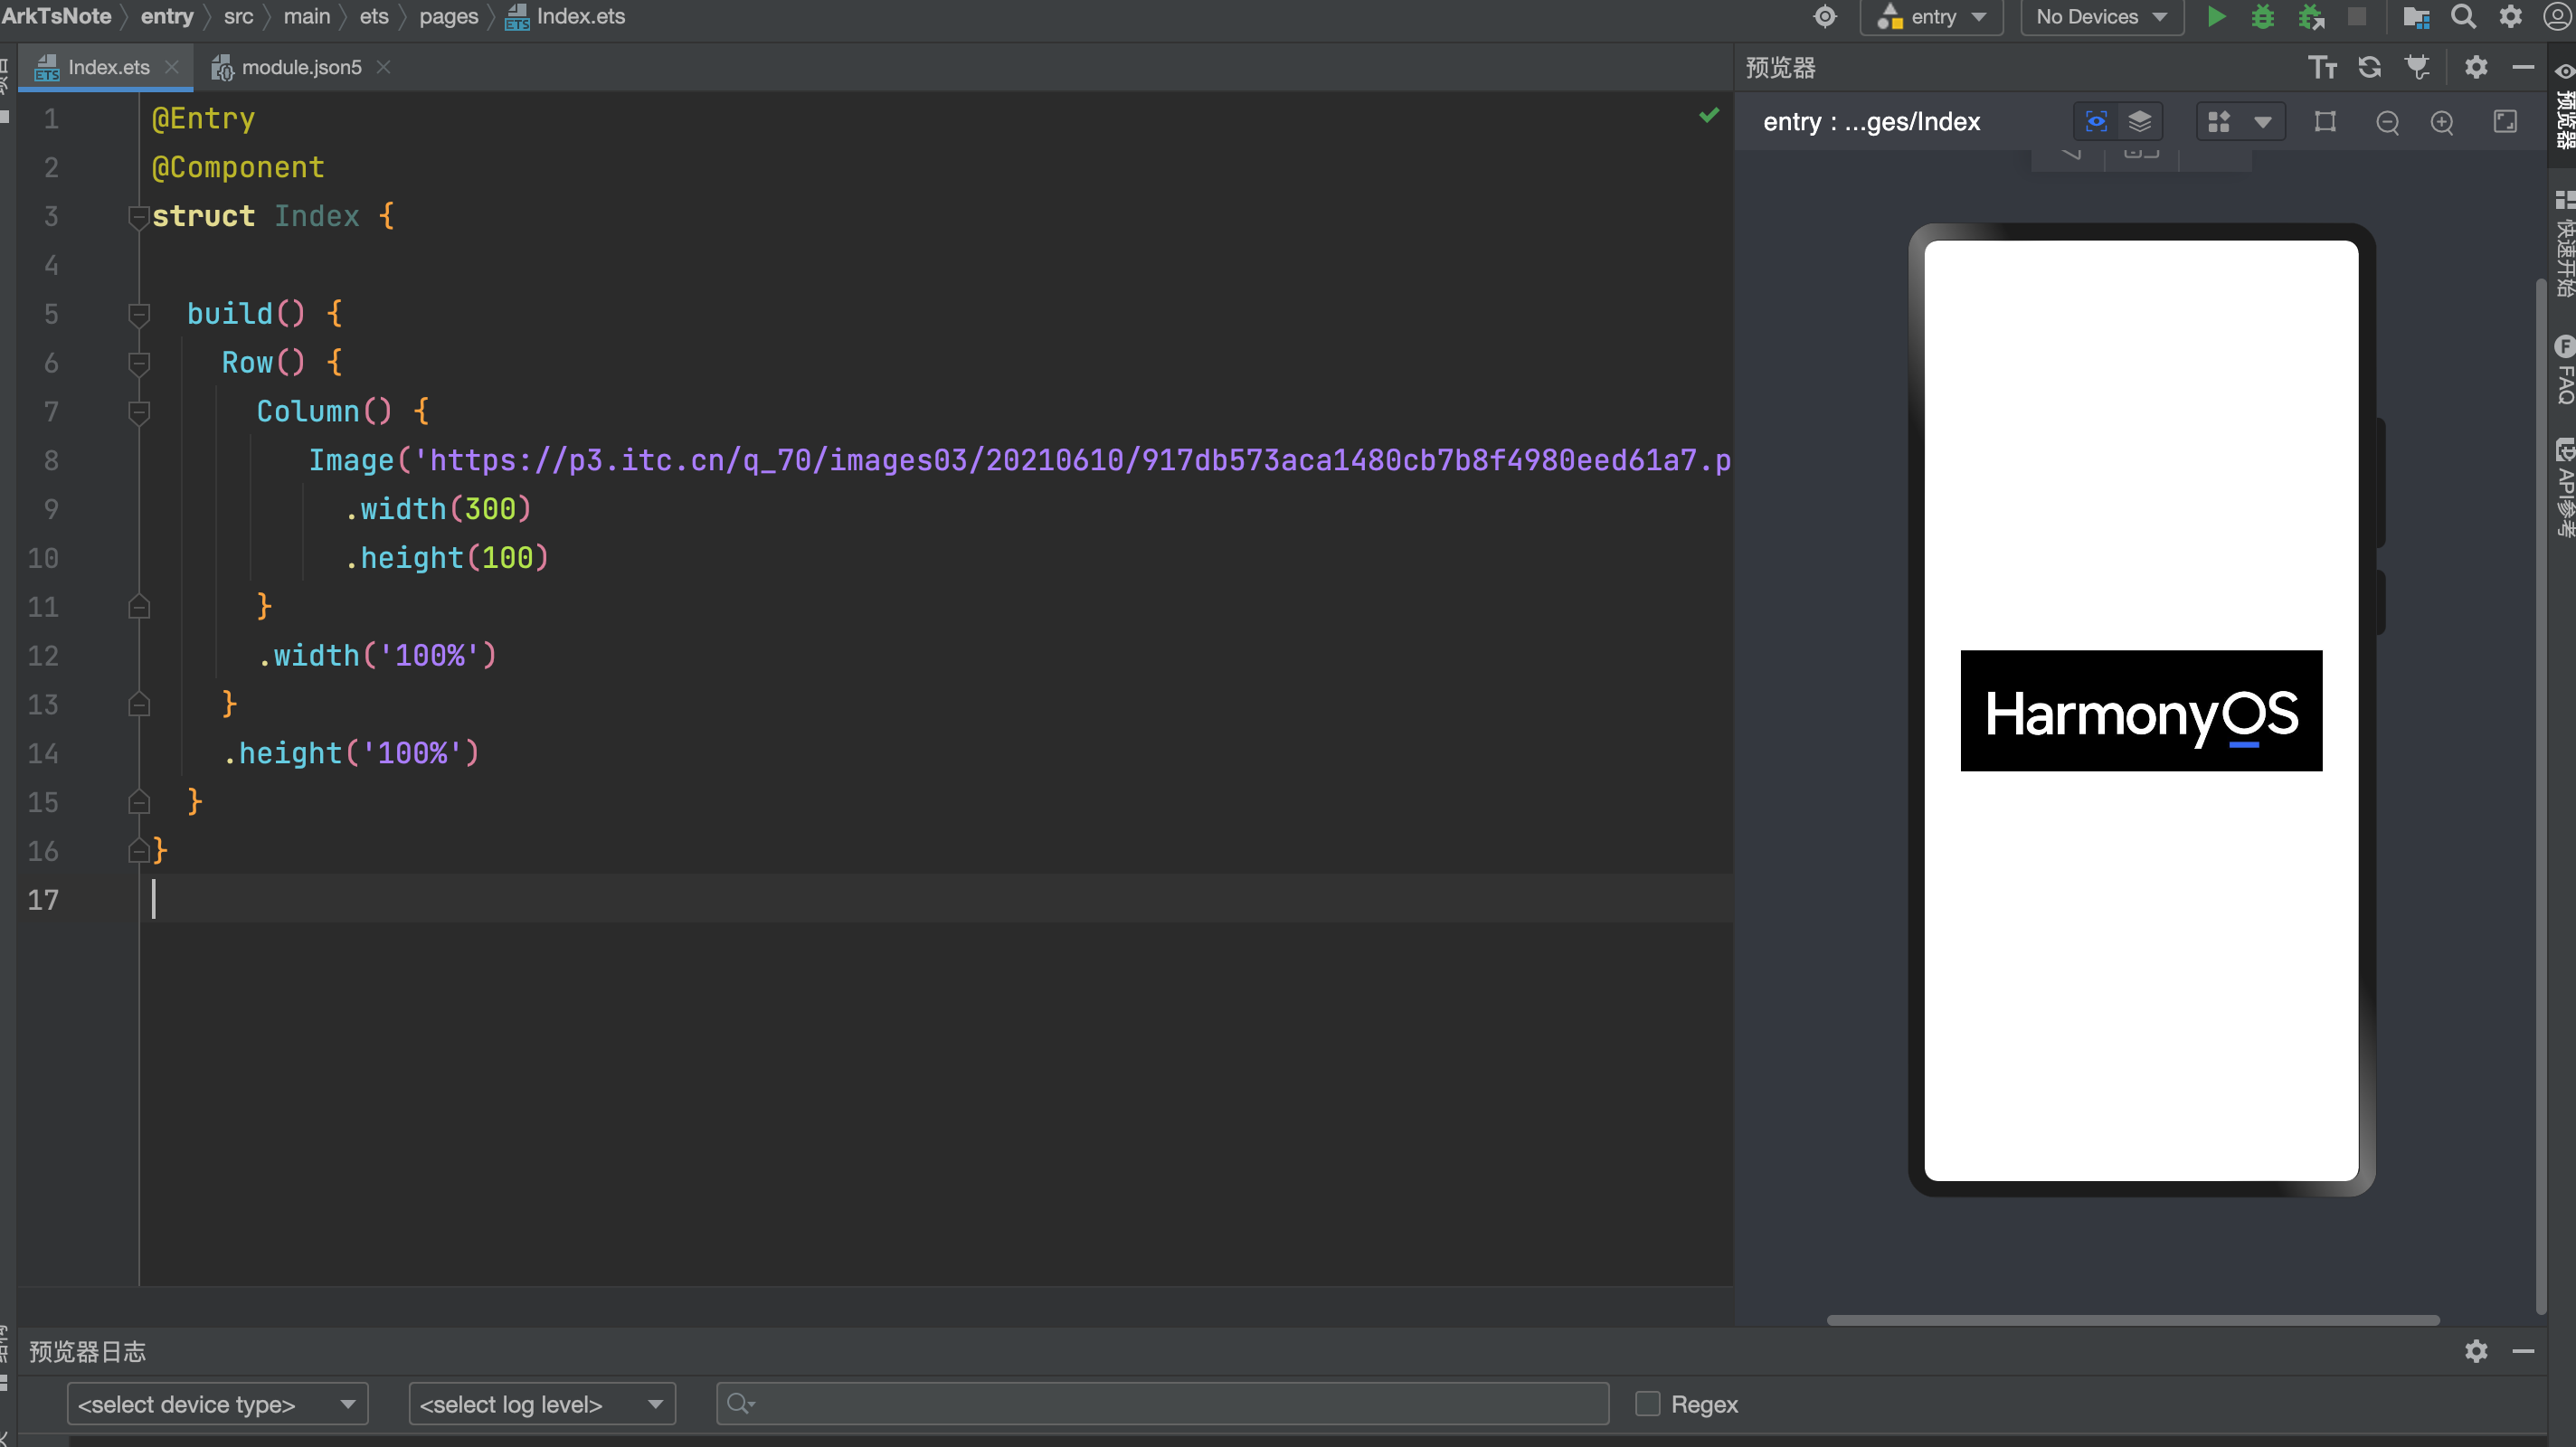Click the previewer plug icon
This screenshot has height=1447, width=2576.
tap(2417, 67)
